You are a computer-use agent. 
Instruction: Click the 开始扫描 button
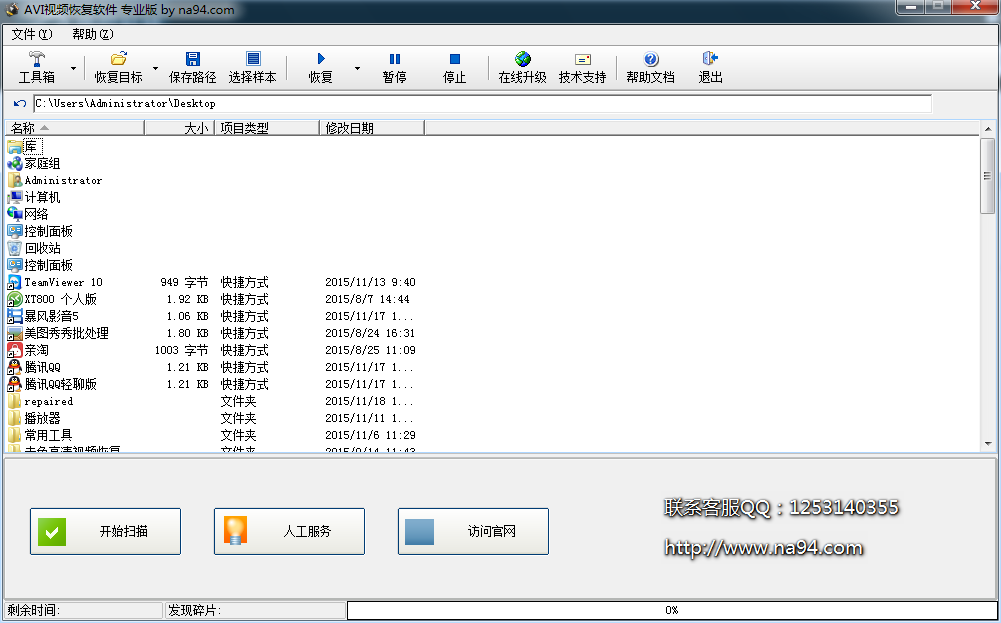(x=105, y=531)
